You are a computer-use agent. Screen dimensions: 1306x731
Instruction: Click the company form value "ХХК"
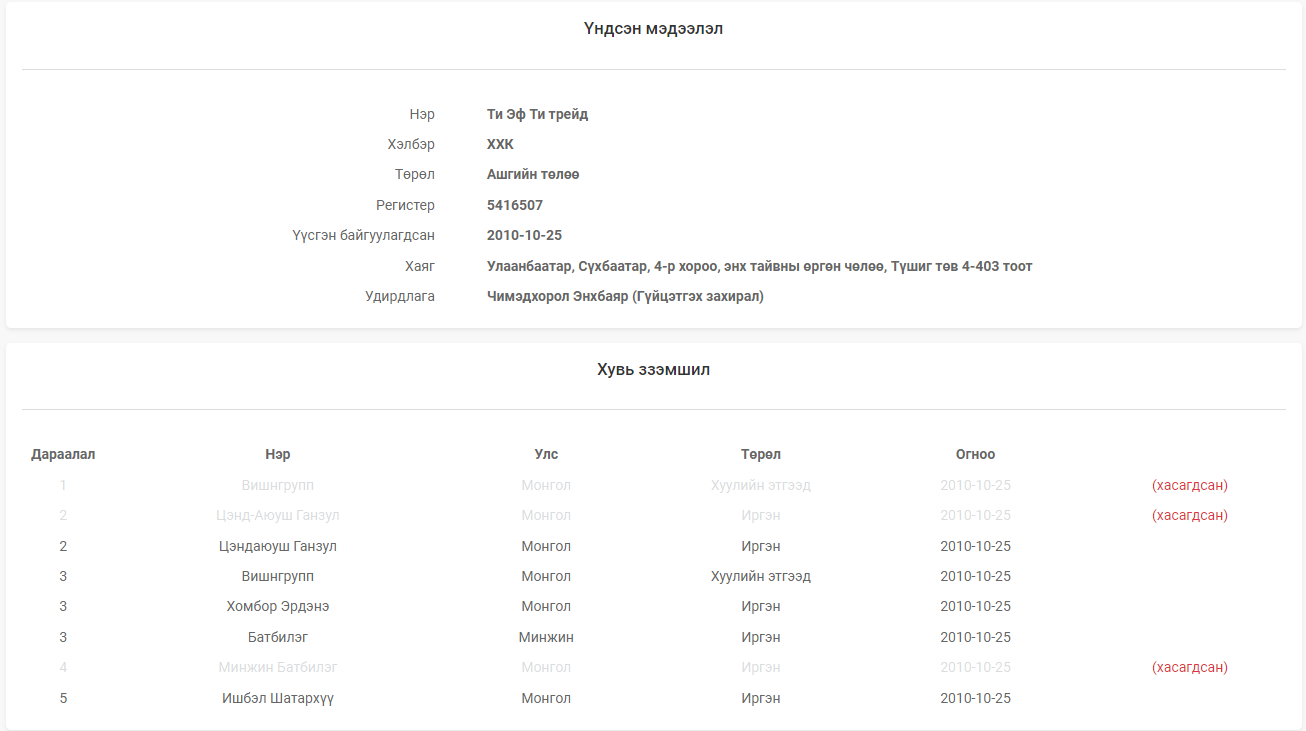500,145
